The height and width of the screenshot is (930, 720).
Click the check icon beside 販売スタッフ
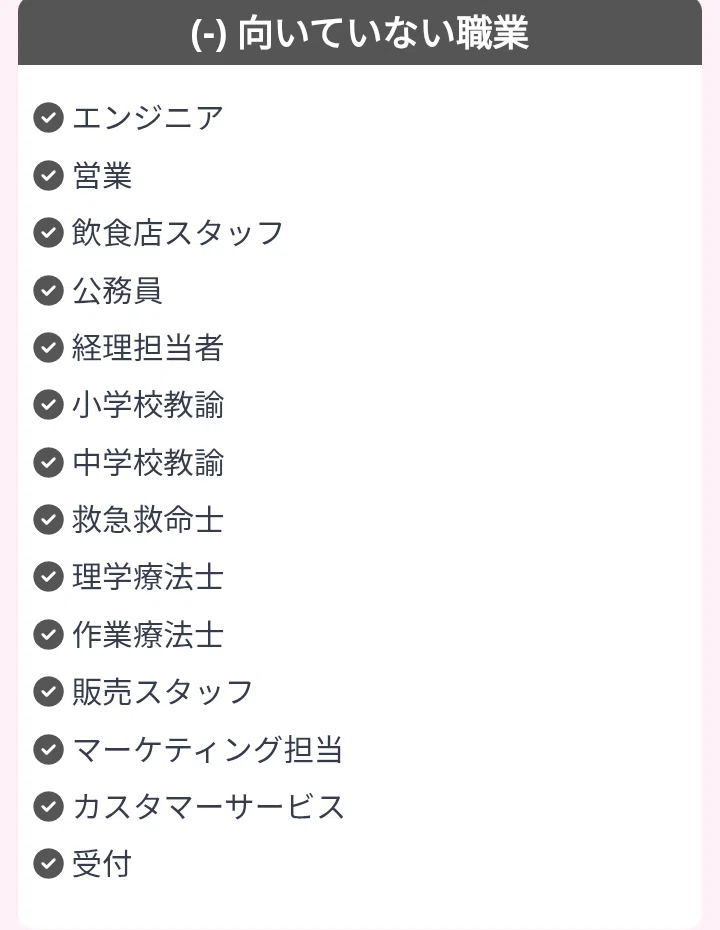(49, 692)
